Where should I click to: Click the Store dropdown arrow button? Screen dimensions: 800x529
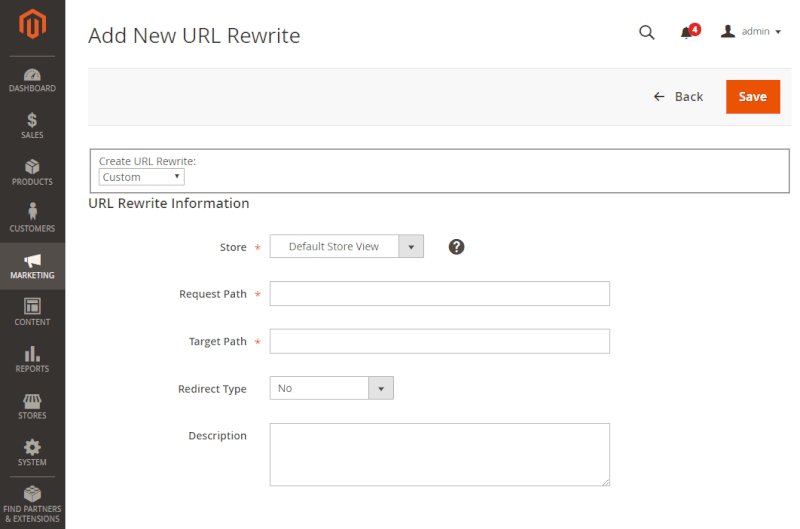pyautogui.click(x=411, y=246)
